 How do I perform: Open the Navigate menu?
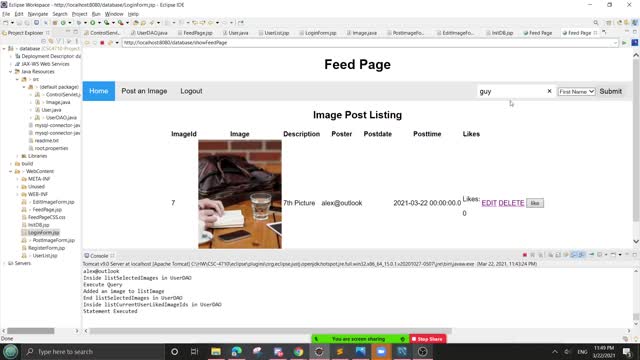coord(38,14)
